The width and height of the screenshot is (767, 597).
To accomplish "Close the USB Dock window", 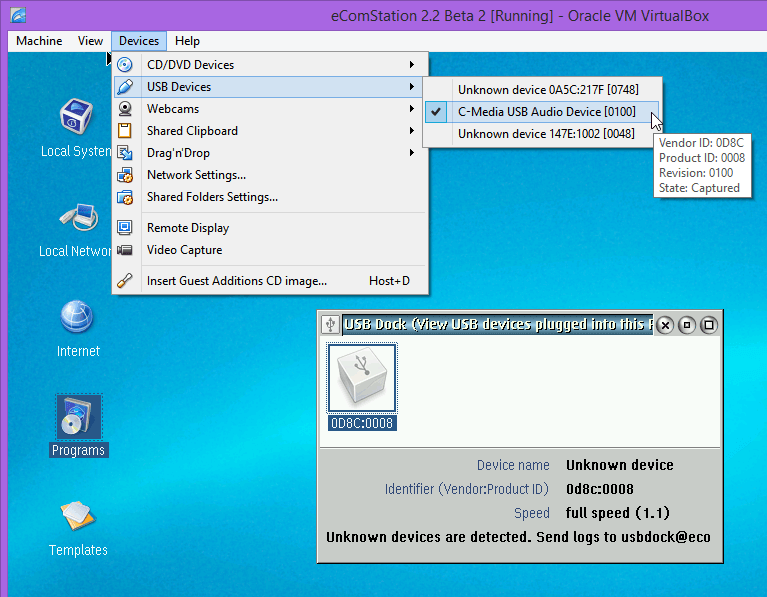I will (x=665, y=325).
